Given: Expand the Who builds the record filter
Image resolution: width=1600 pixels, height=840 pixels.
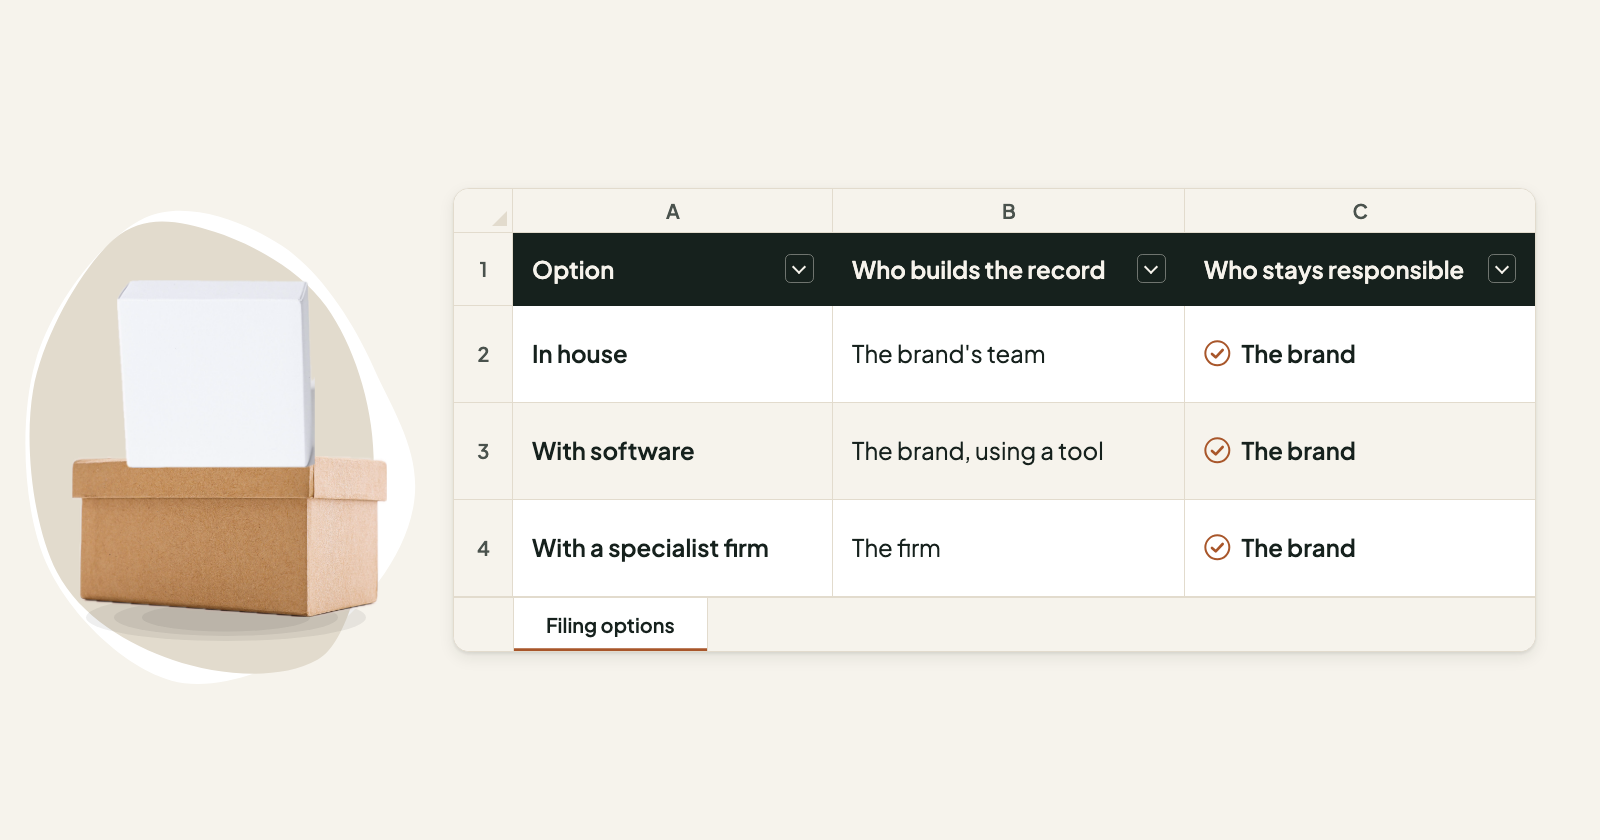Looking at the screenshot, I should 1151,269.
